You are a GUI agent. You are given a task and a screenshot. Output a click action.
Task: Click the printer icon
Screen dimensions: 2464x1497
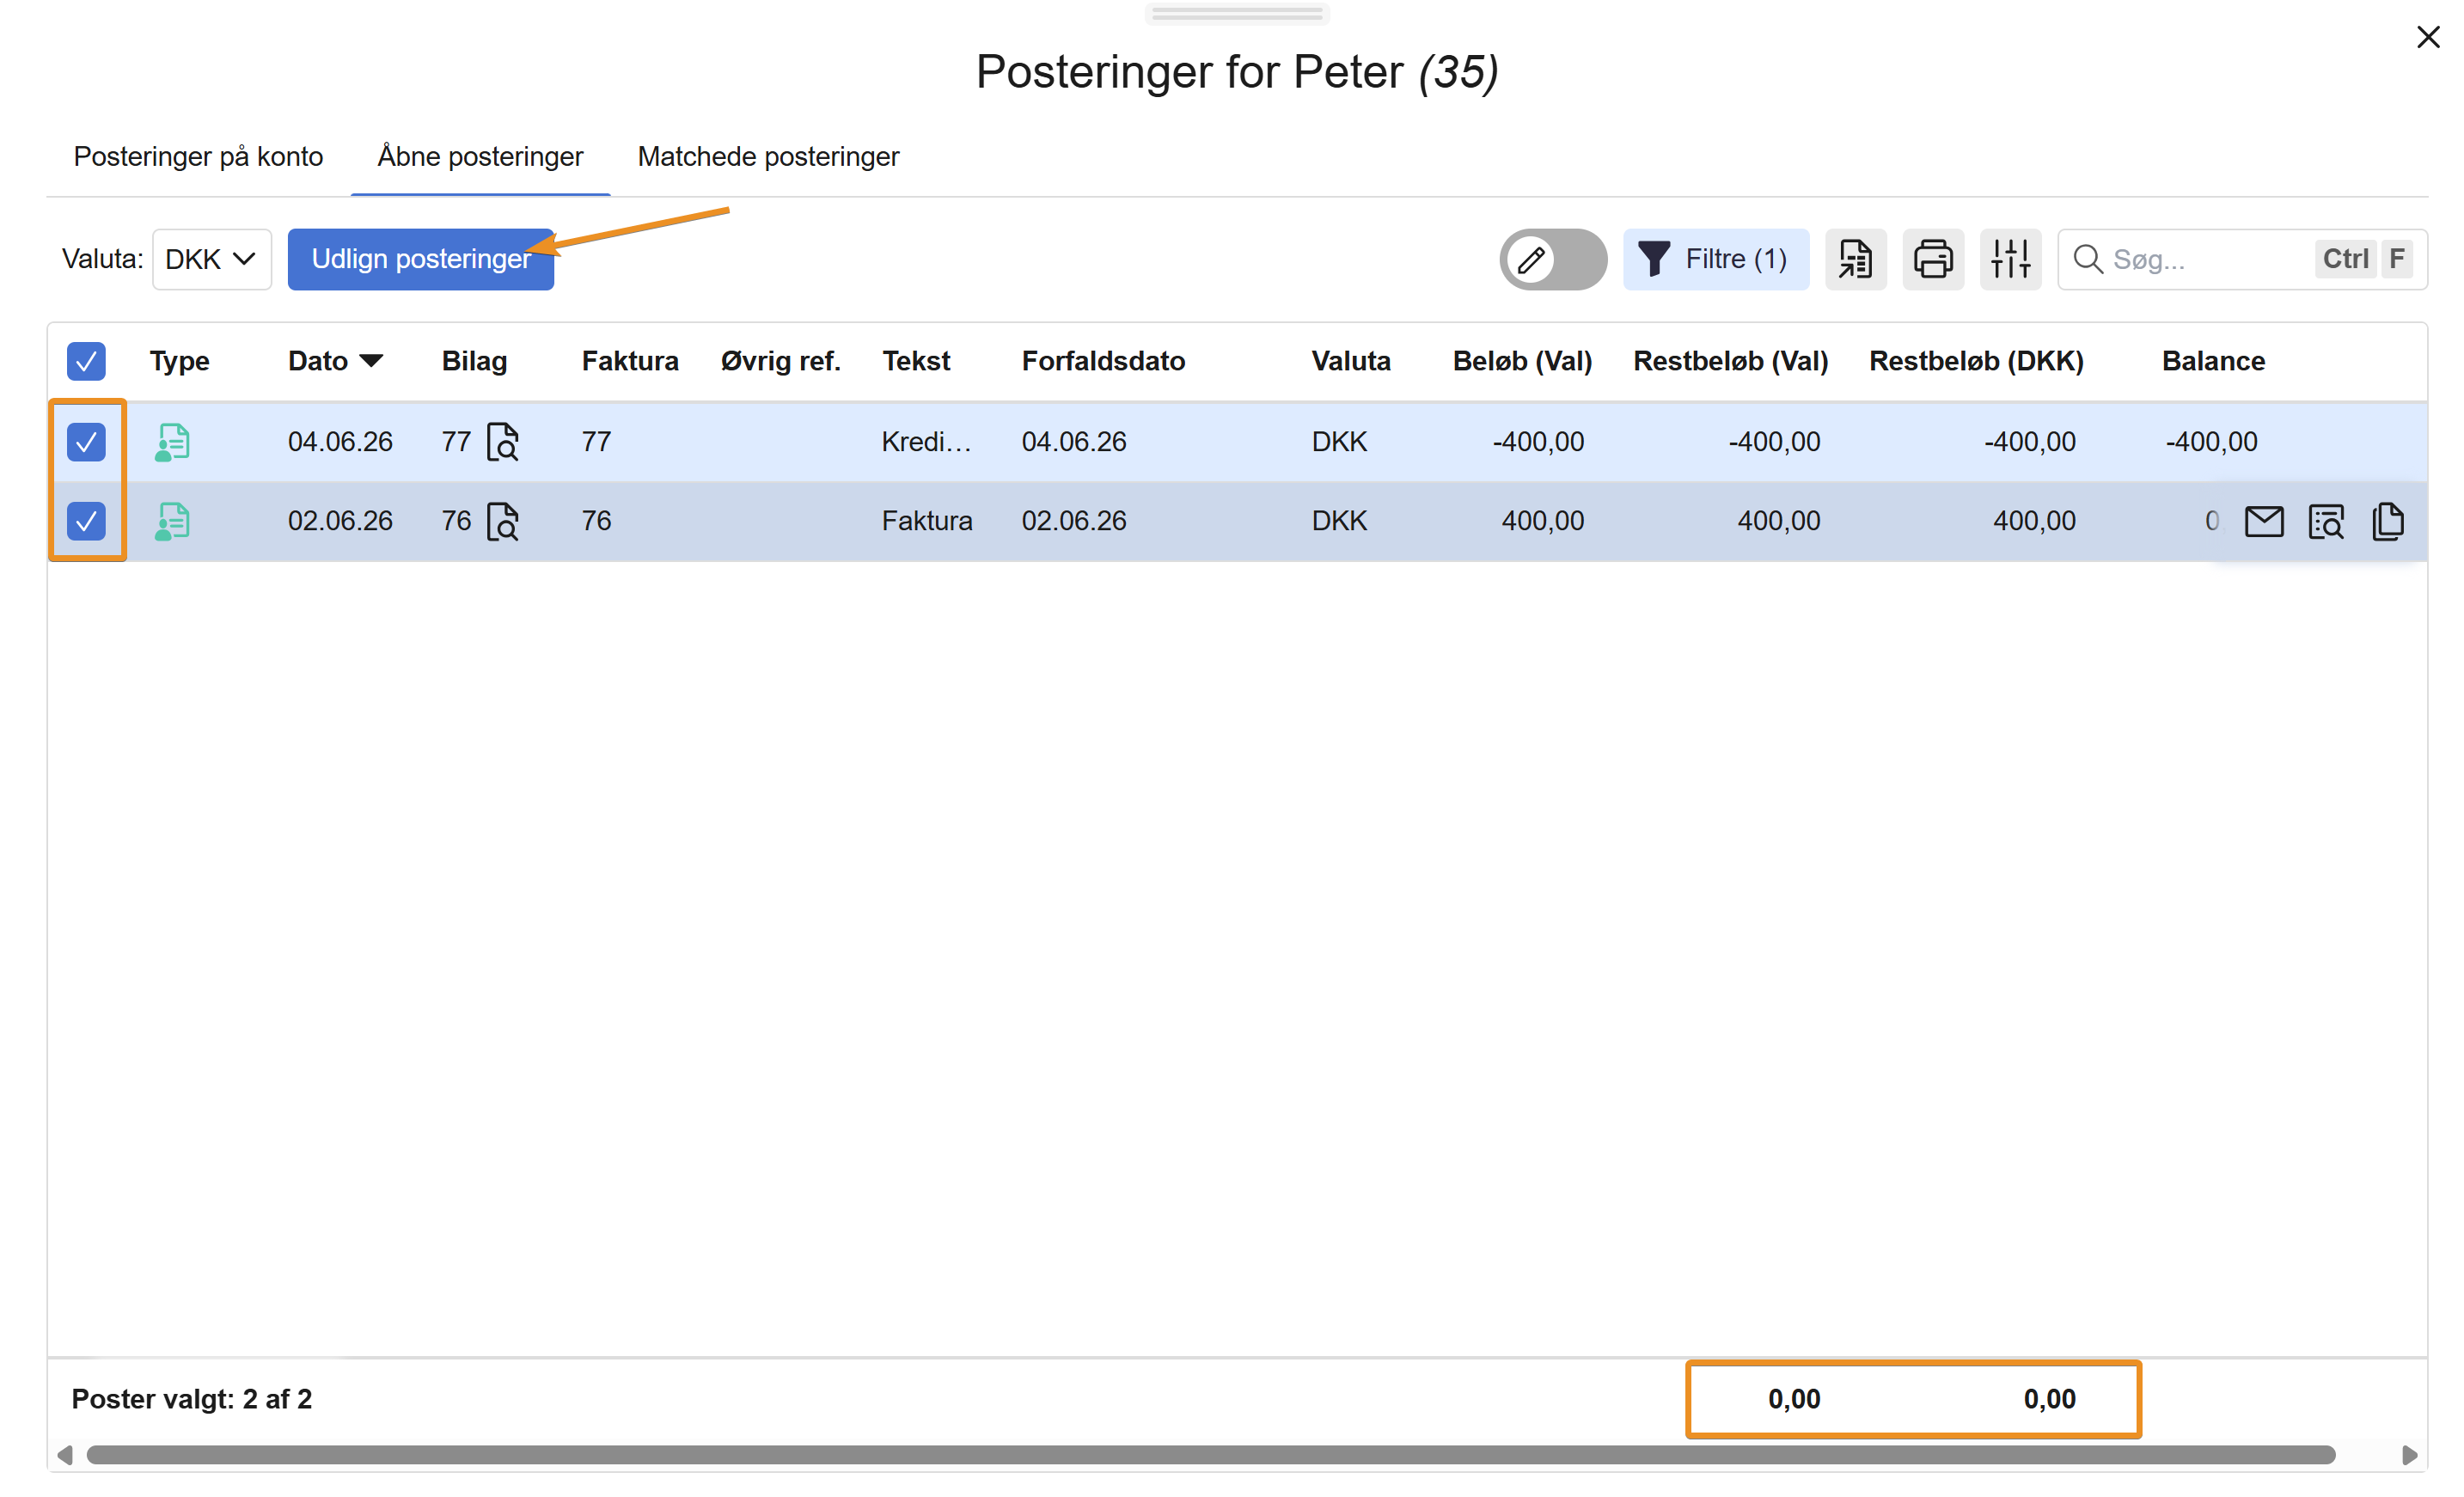point(1933,259)
